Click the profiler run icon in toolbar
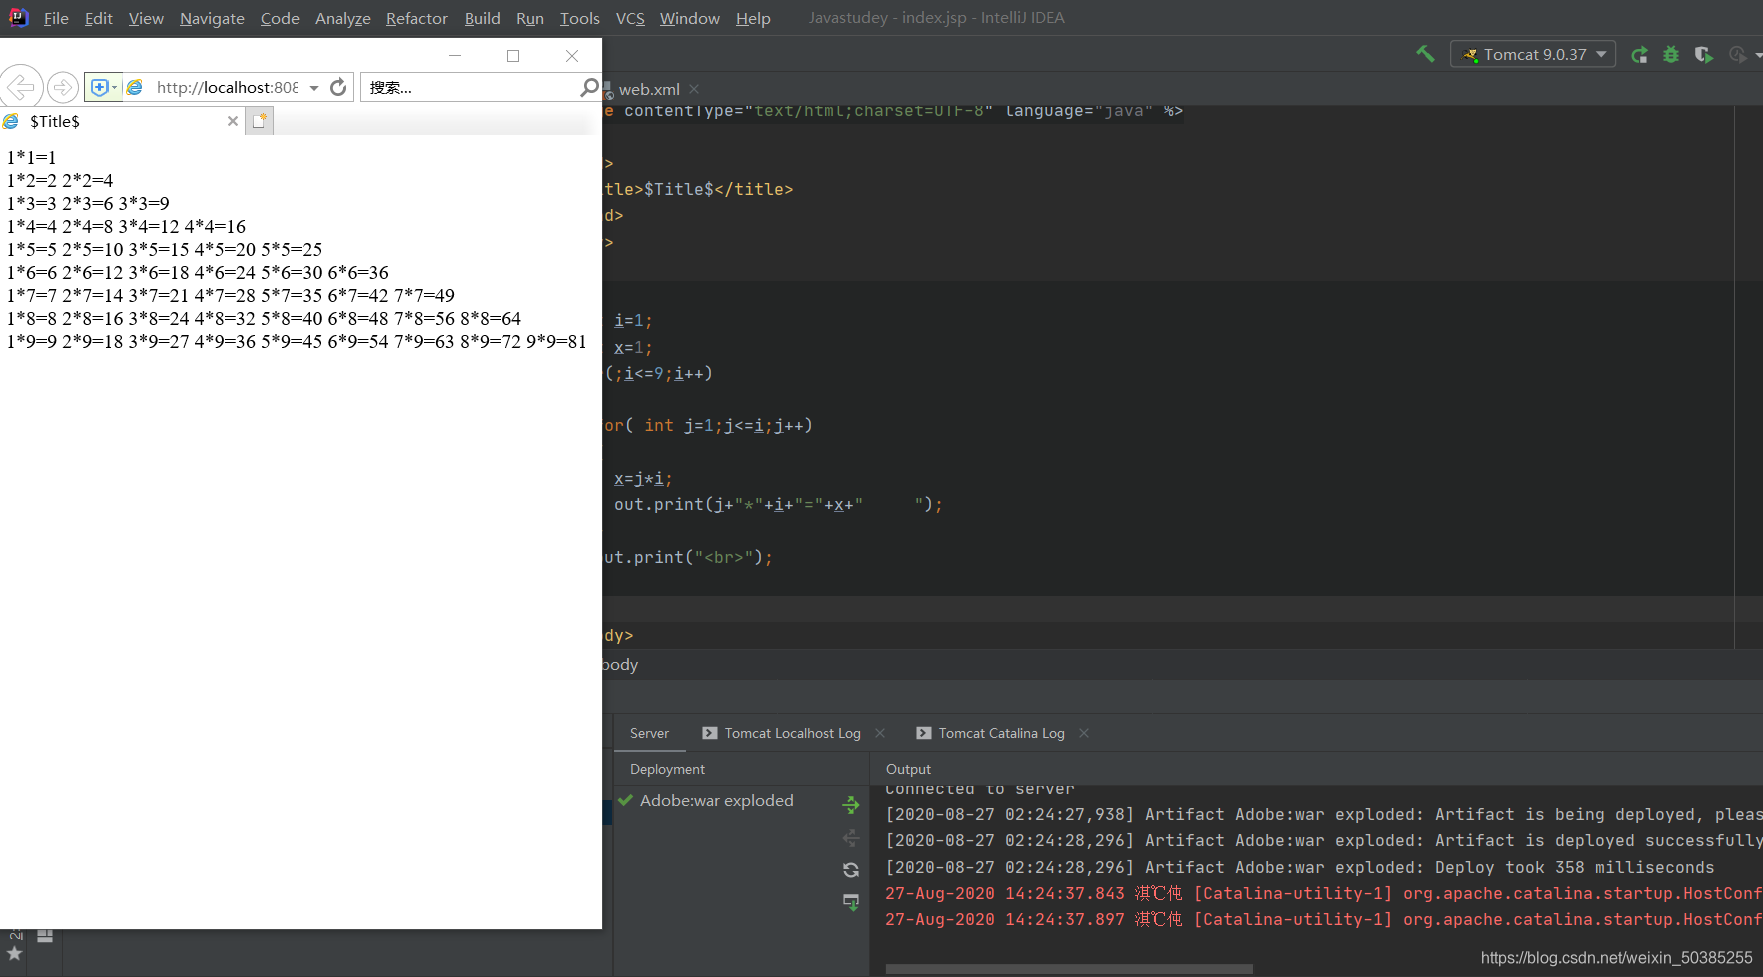This screenshot has width=1763, height=977. [1738, 55]
